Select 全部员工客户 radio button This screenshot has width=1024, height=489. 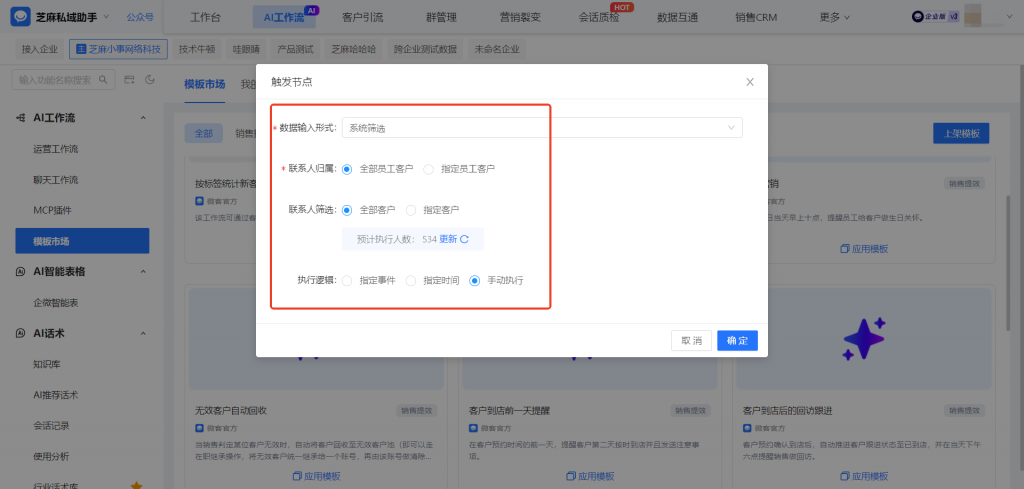pos(347,169)
